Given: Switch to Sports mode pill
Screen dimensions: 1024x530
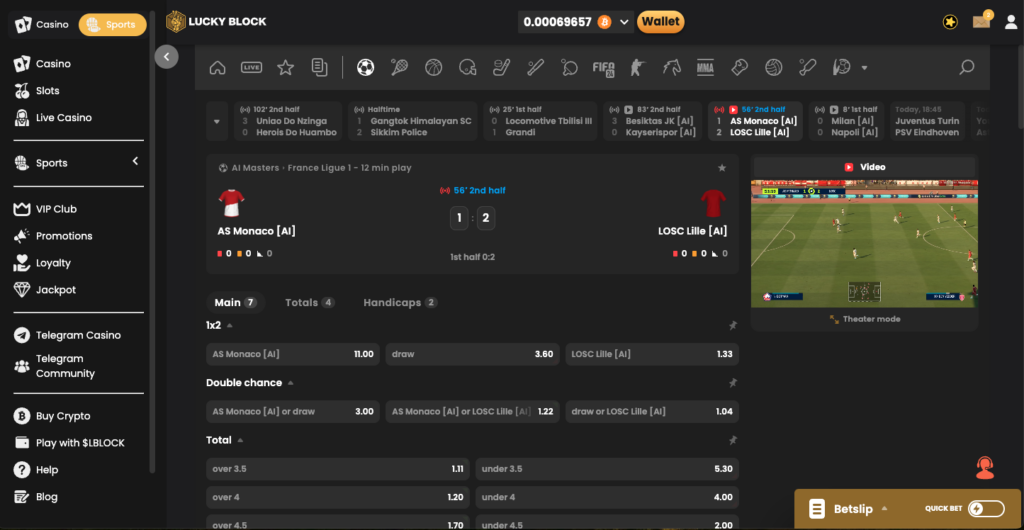Looking at the screenshot, I should (x=112, y=25).
